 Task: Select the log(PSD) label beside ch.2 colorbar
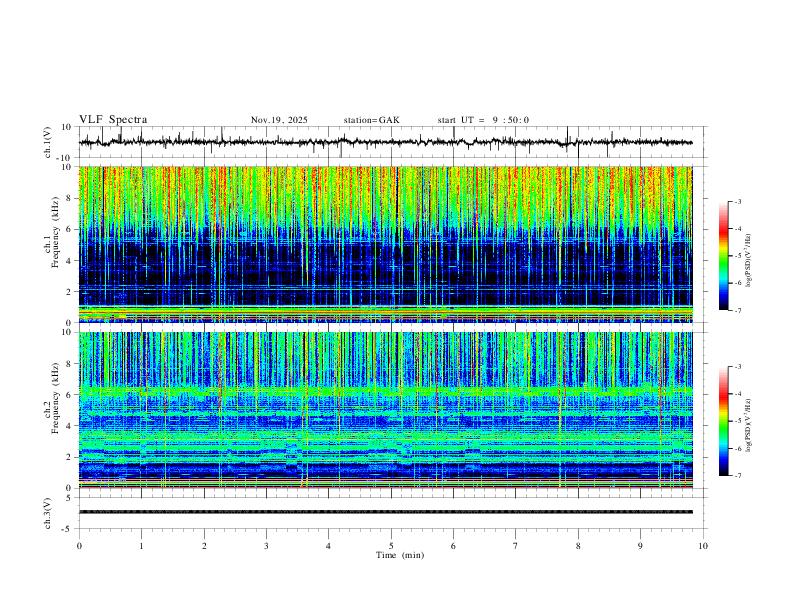pyautogui.click(x=749, y=425)
